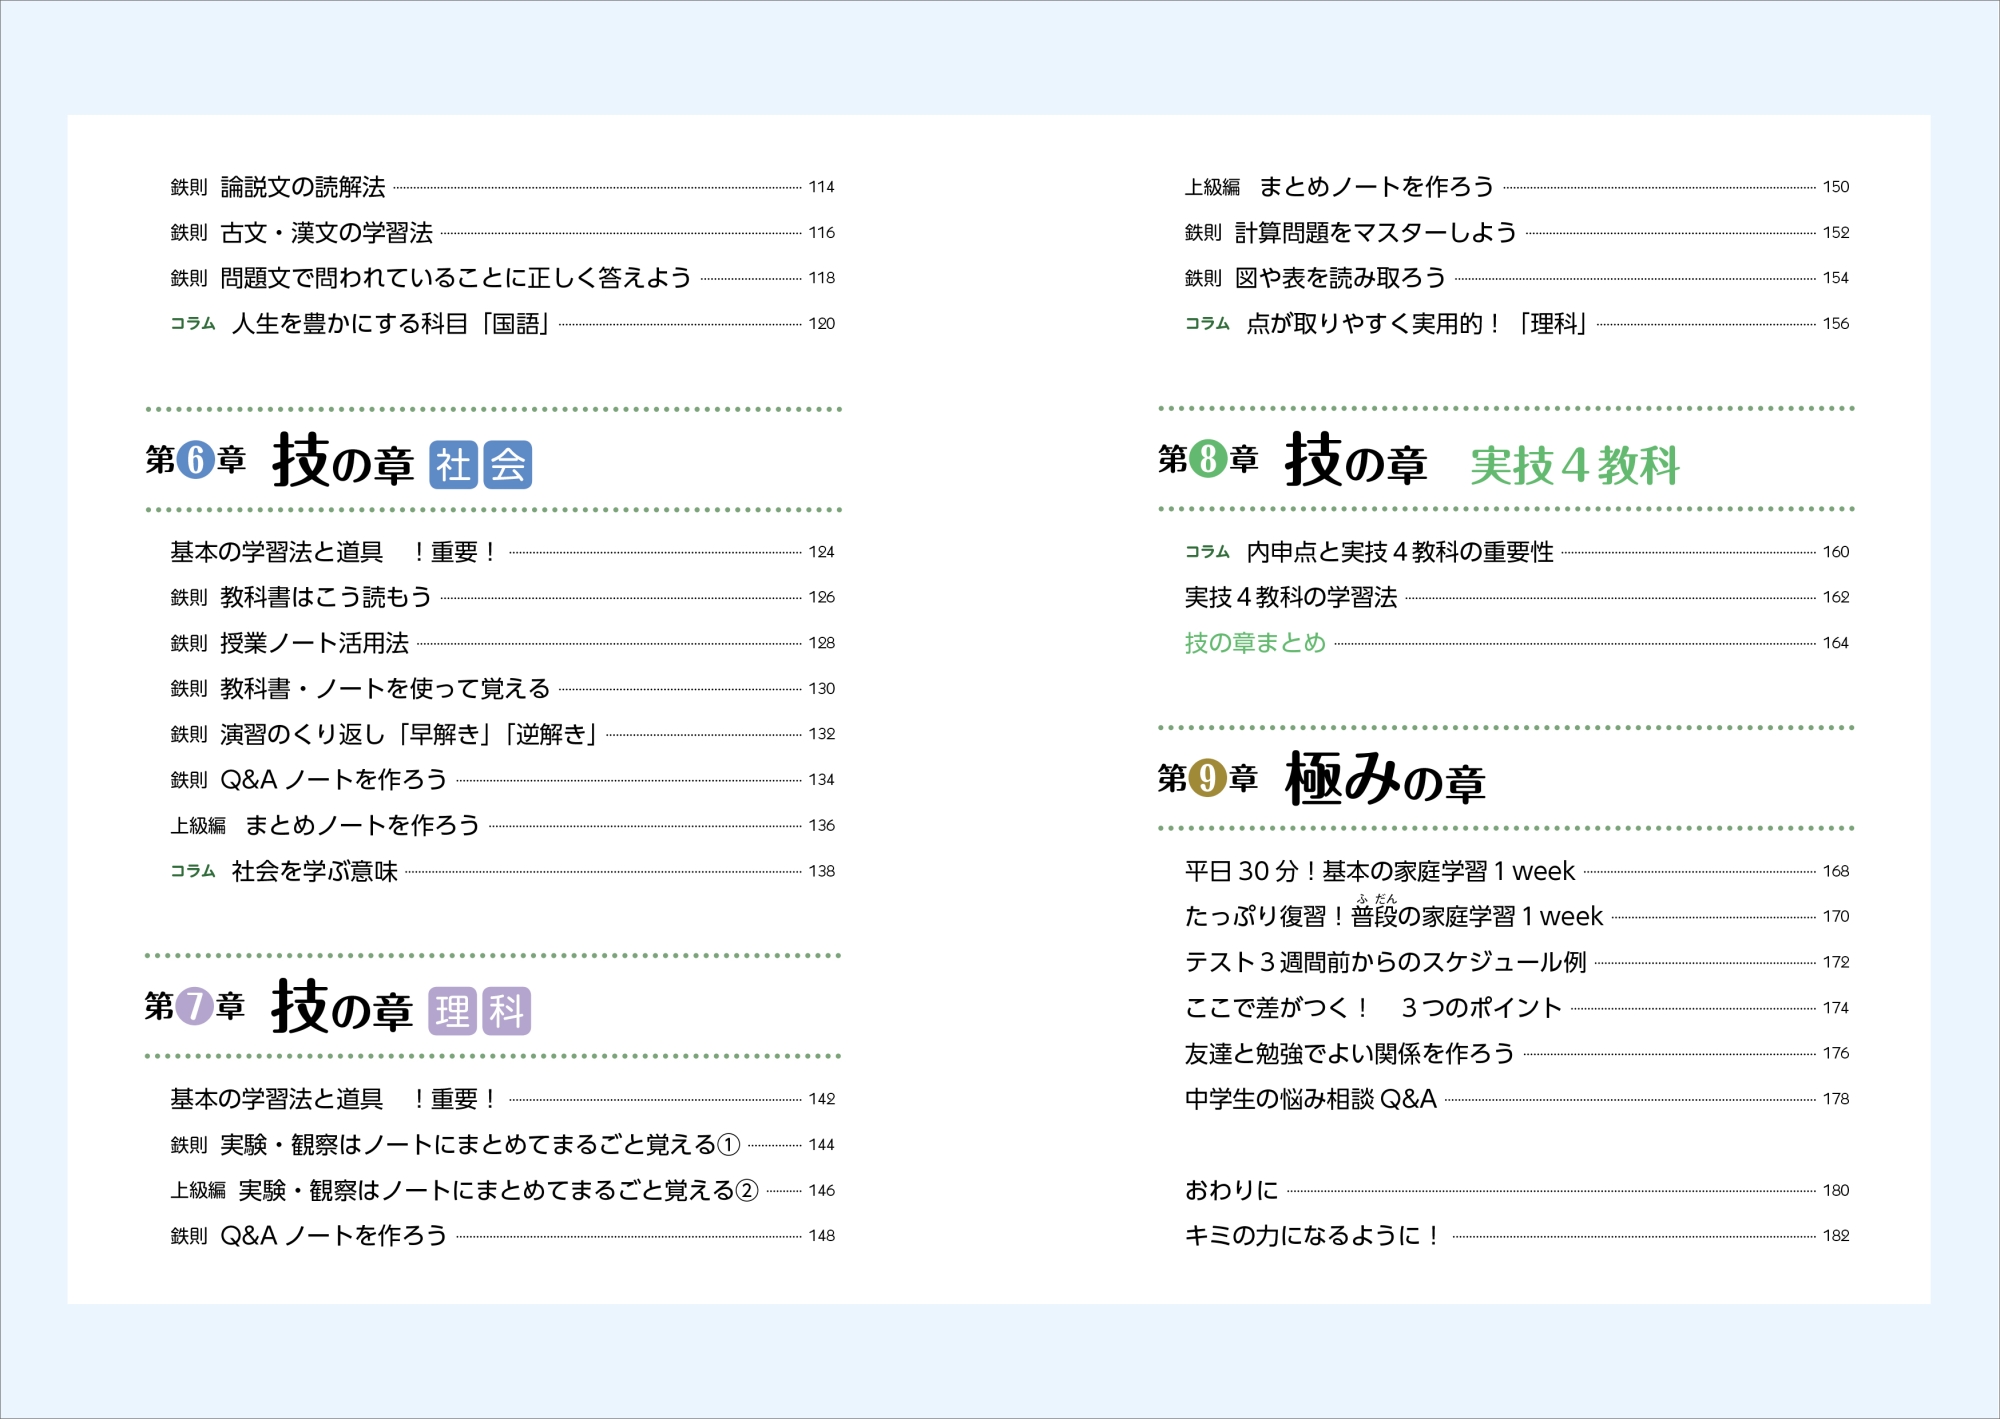Click 鉄則 label beside 論説文の読解法
This screenshot has height=1419, width=2000.
coord(189,187)
